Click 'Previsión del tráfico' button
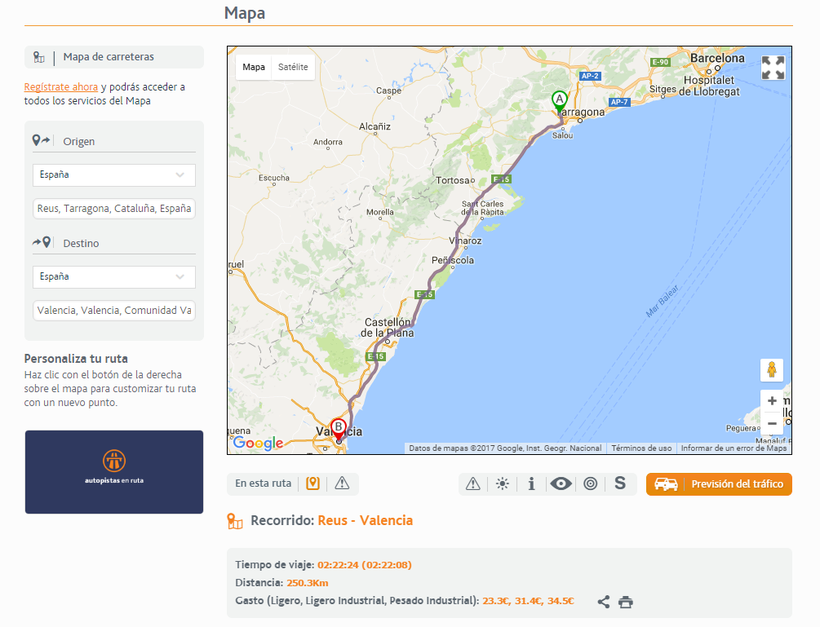This screenshot has width=820, height=627. tap(719, 484)
